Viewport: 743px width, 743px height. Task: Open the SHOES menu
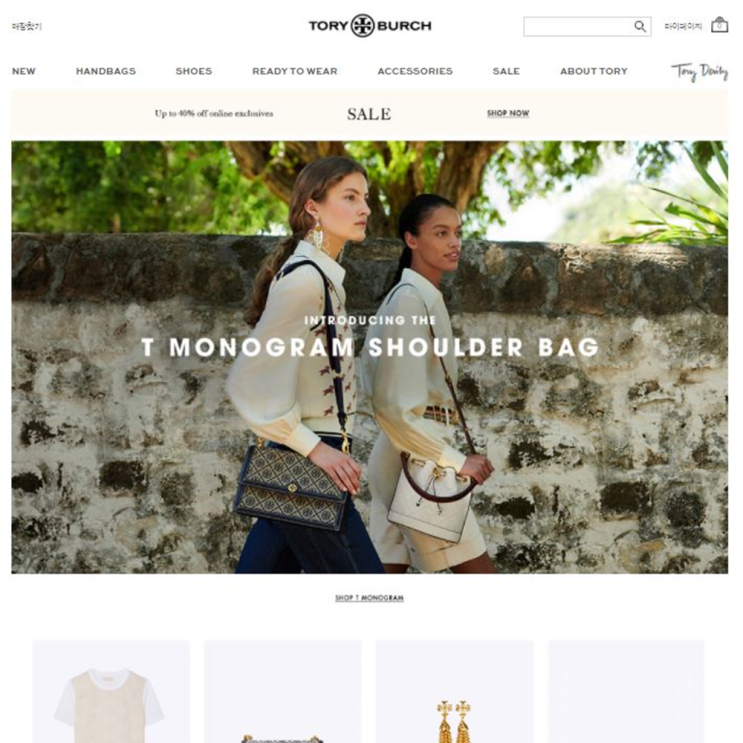point(194,71)
